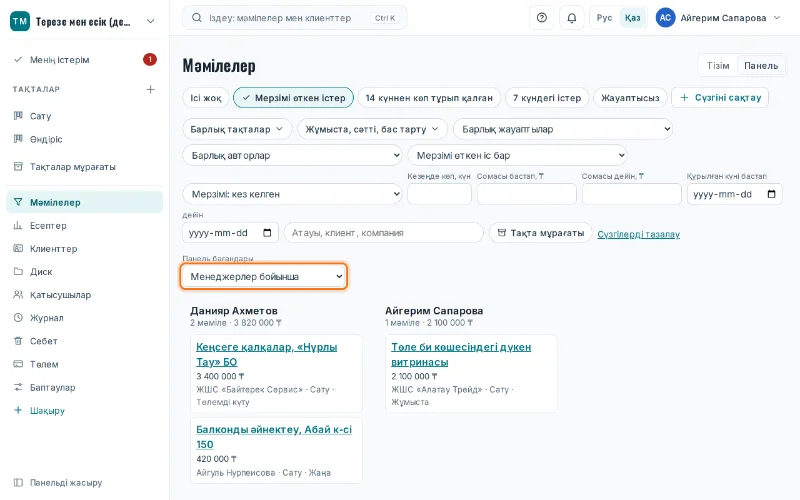Open the Журнал sidebar item
800x500 pixels.
pyautogui.click(x=85, y=318)
